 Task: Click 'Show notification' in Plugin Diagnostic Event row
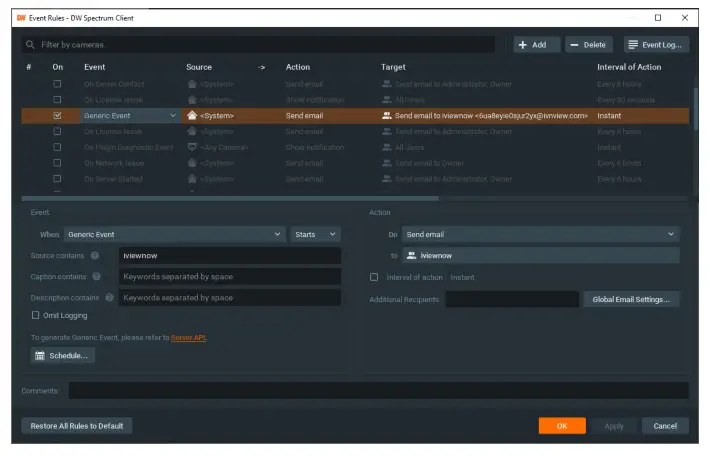[315, 147]
